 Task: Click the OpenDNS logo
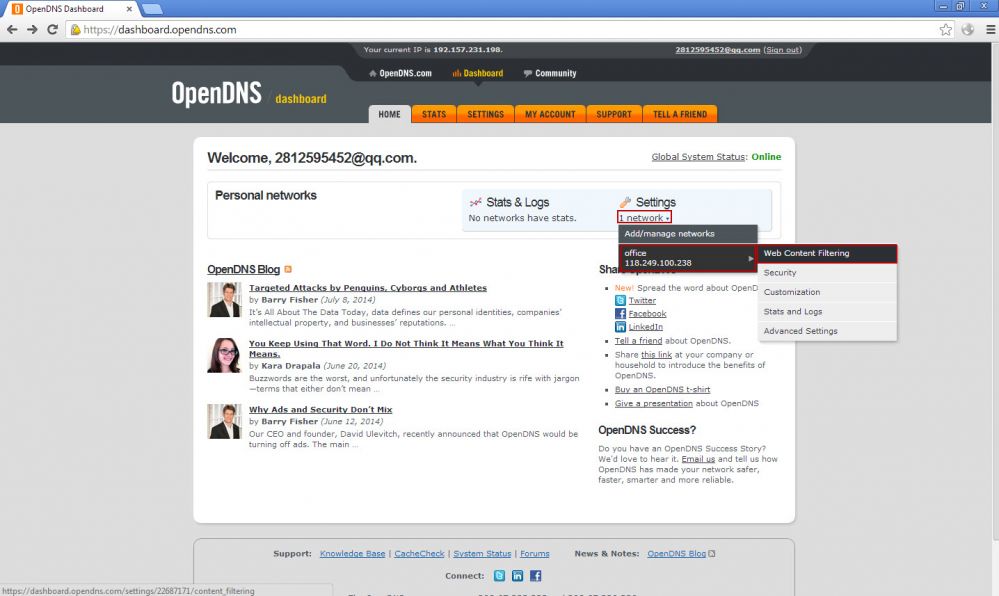pos(217,93)
